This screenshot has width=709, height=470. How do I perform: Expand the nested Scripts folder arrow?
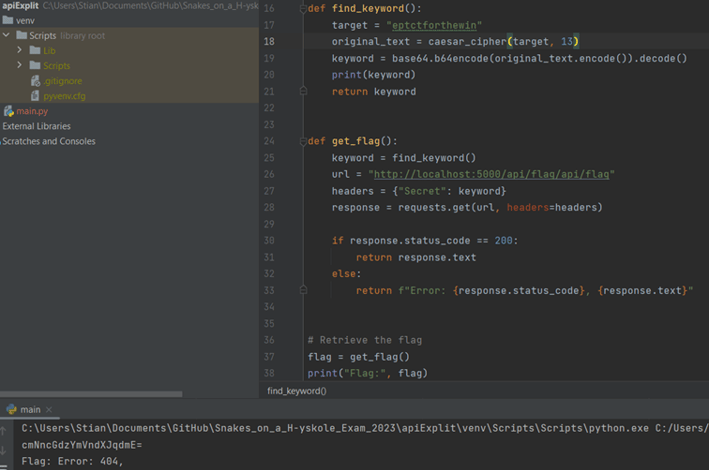click(x=19, y=65)
